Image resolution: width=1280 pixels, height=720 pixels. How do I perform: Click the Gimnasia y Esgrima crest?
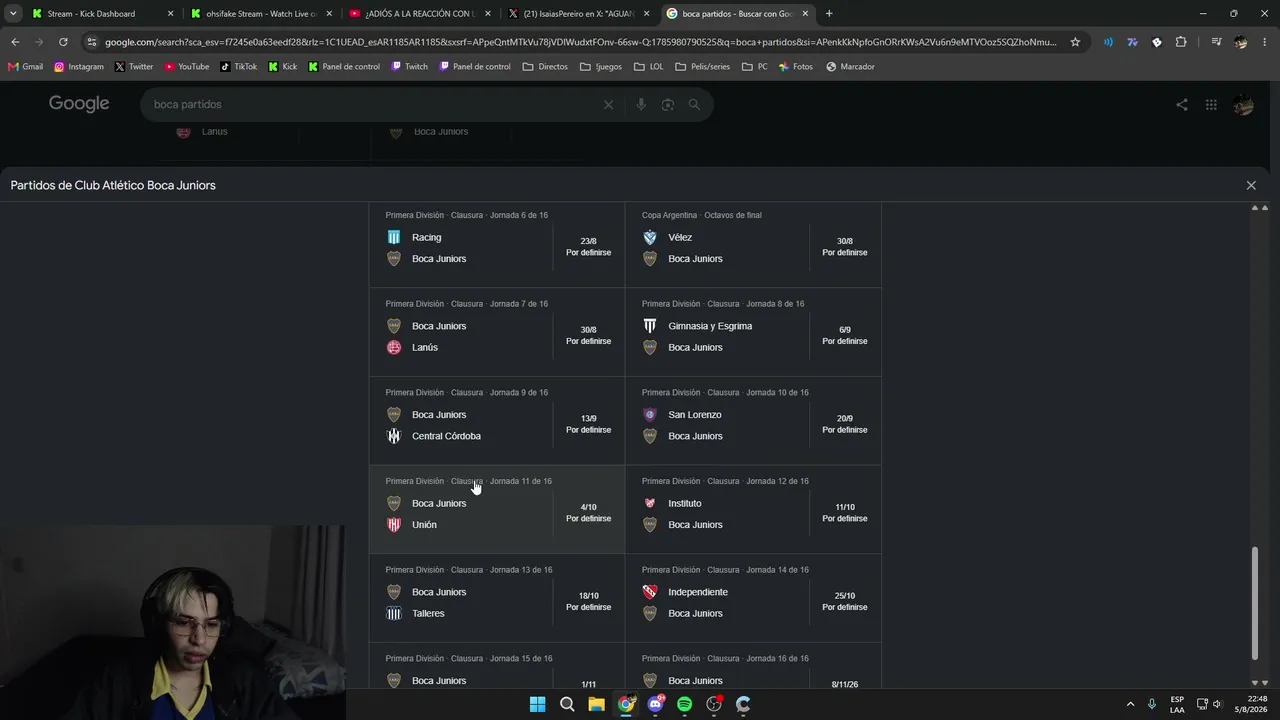(x=650, y=326)
